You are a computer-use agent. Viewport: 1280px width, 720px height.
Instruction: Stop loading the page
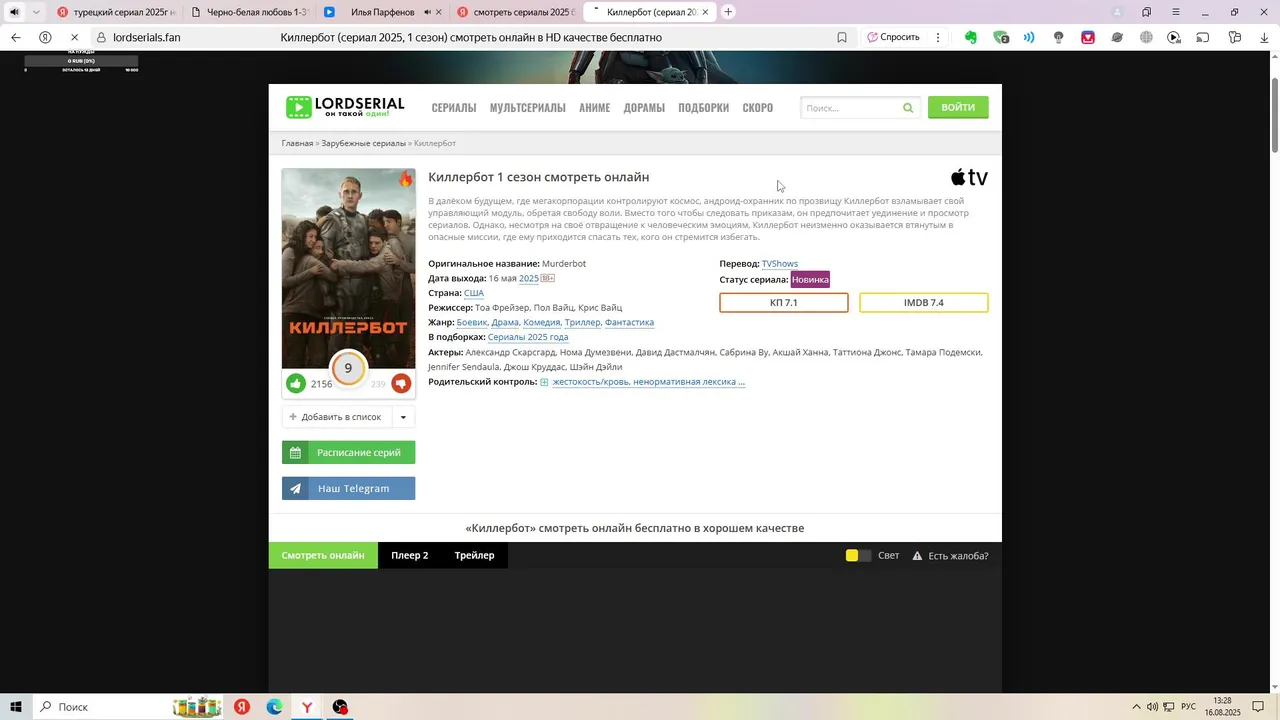click(75, 37)
